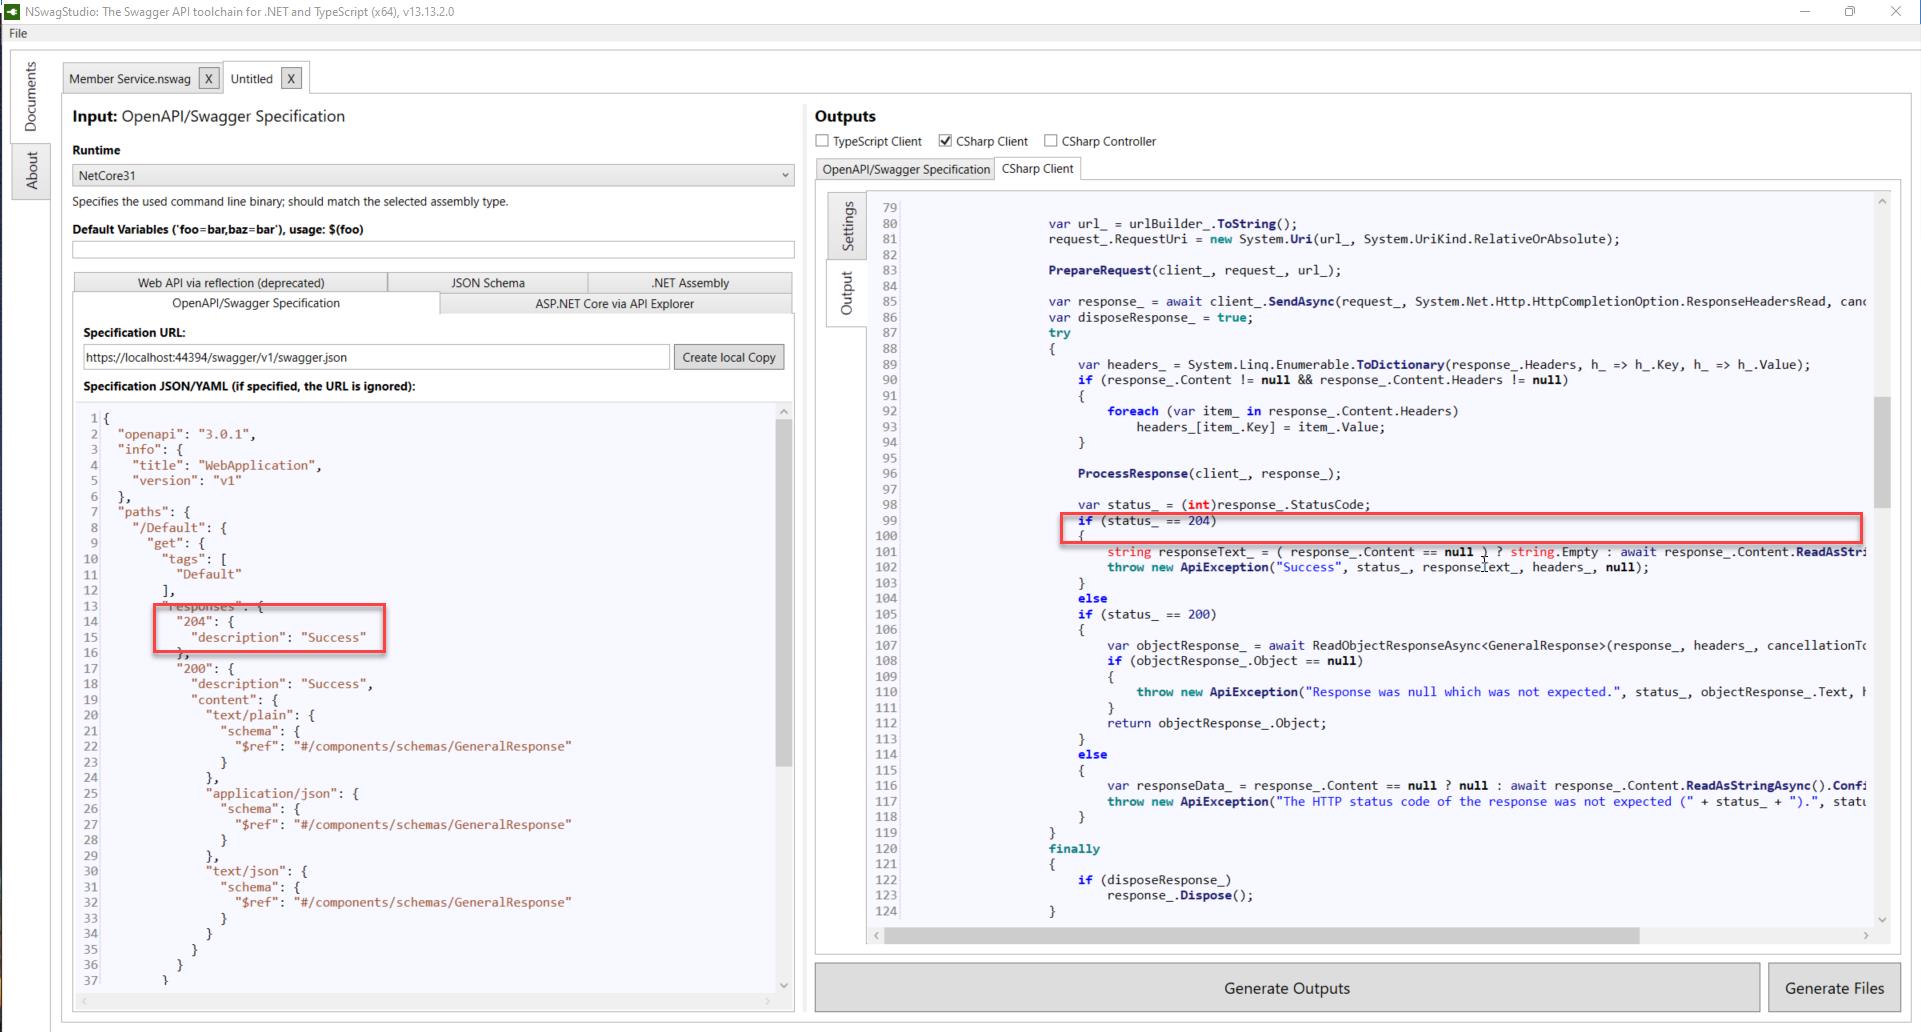
Task: Click the "title": "WebApplication" line in JSON
Action: pyautogui.click(x=227, y=465)
